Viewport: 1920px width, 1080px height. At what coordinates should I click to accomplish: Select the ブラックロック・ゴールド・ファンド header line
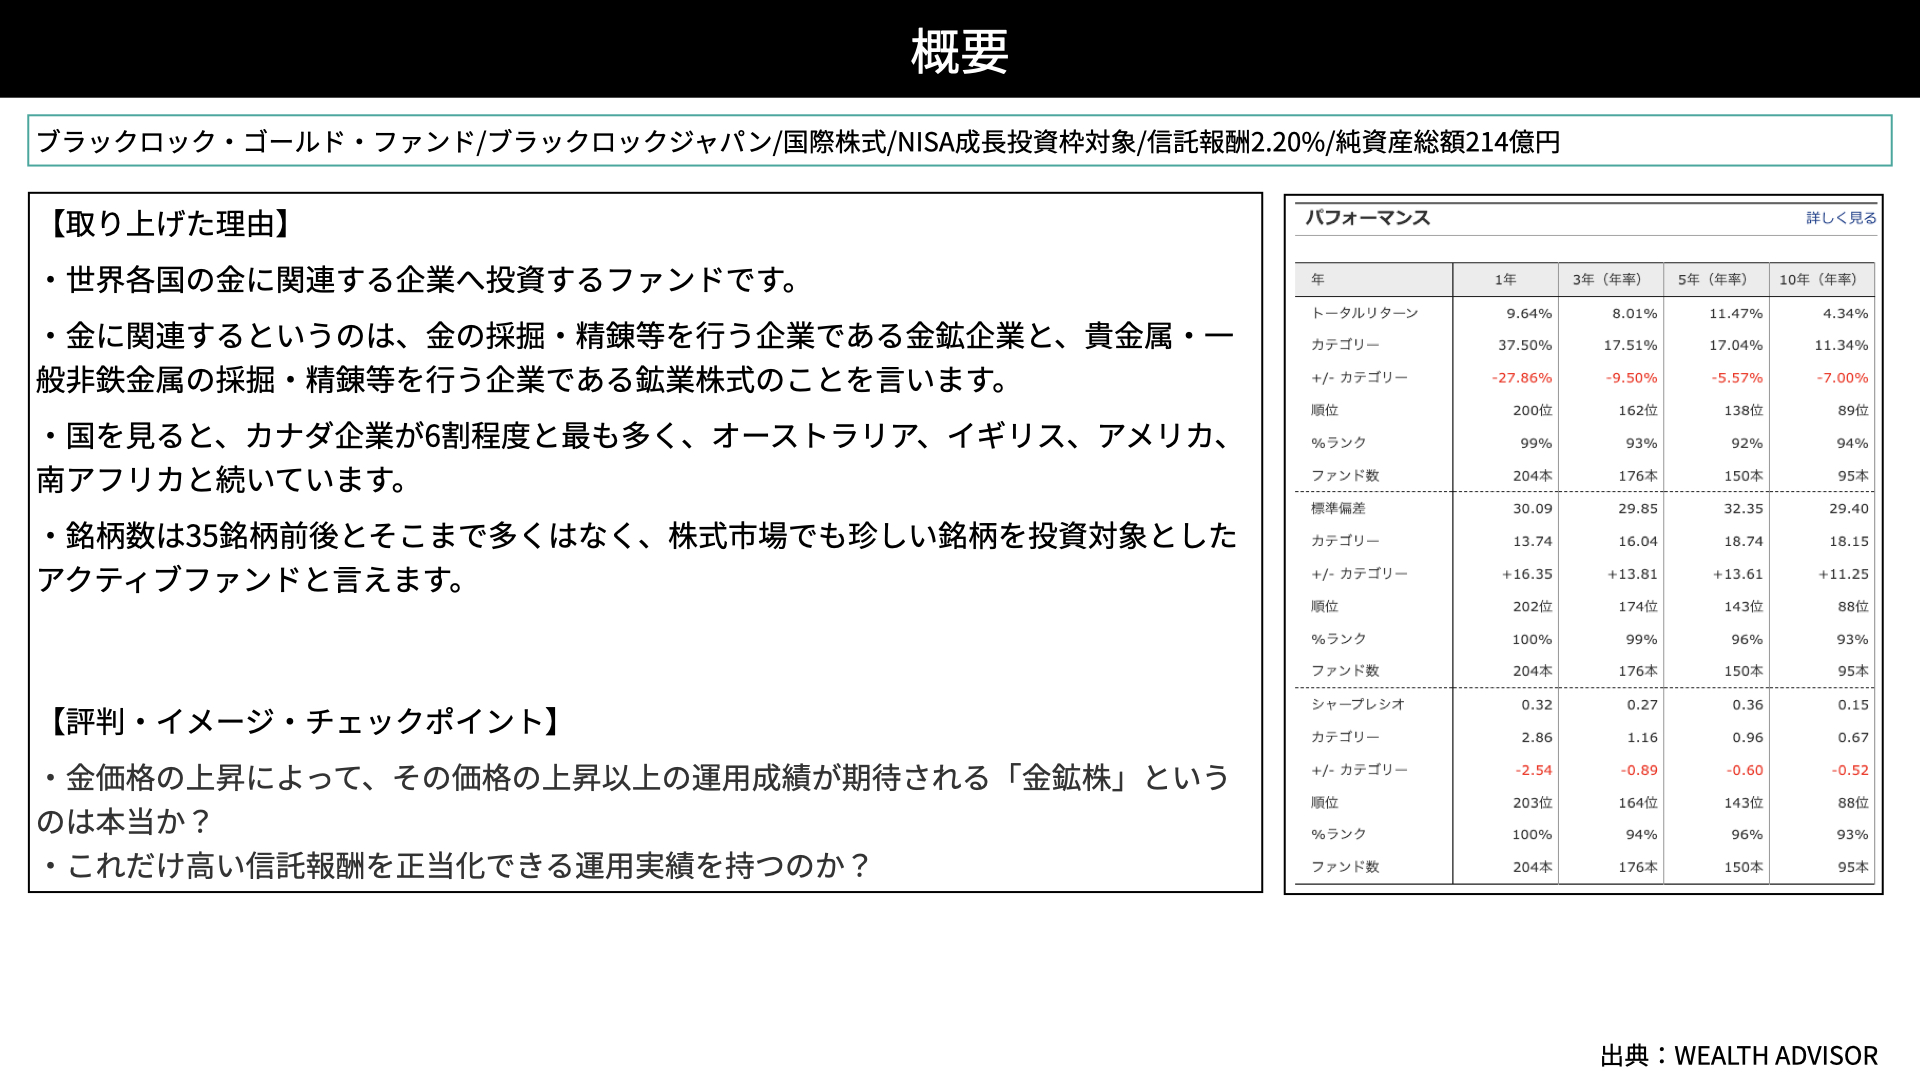pyautogui.click(x=798, y=142)
